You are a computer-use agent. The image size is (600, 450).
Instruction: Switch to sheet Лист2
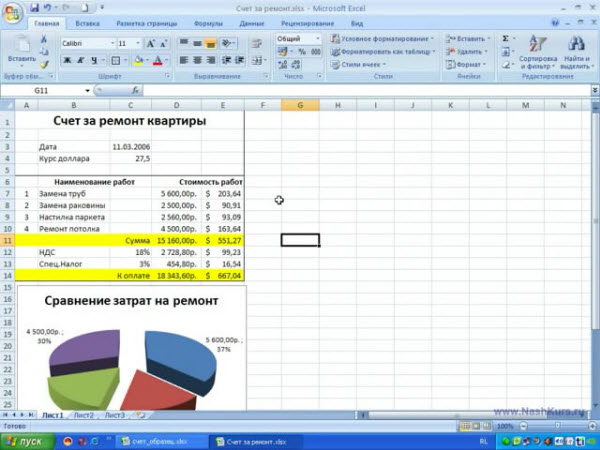click(83, 415)
